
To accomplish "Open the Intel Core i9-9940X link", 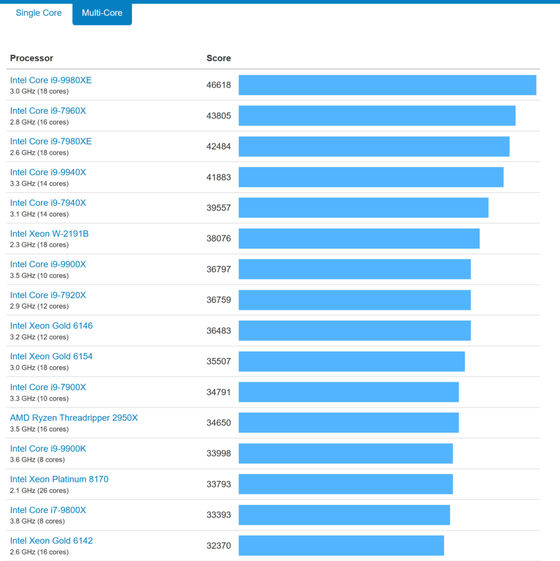I will pyautogui.click(x=48, y=172).
